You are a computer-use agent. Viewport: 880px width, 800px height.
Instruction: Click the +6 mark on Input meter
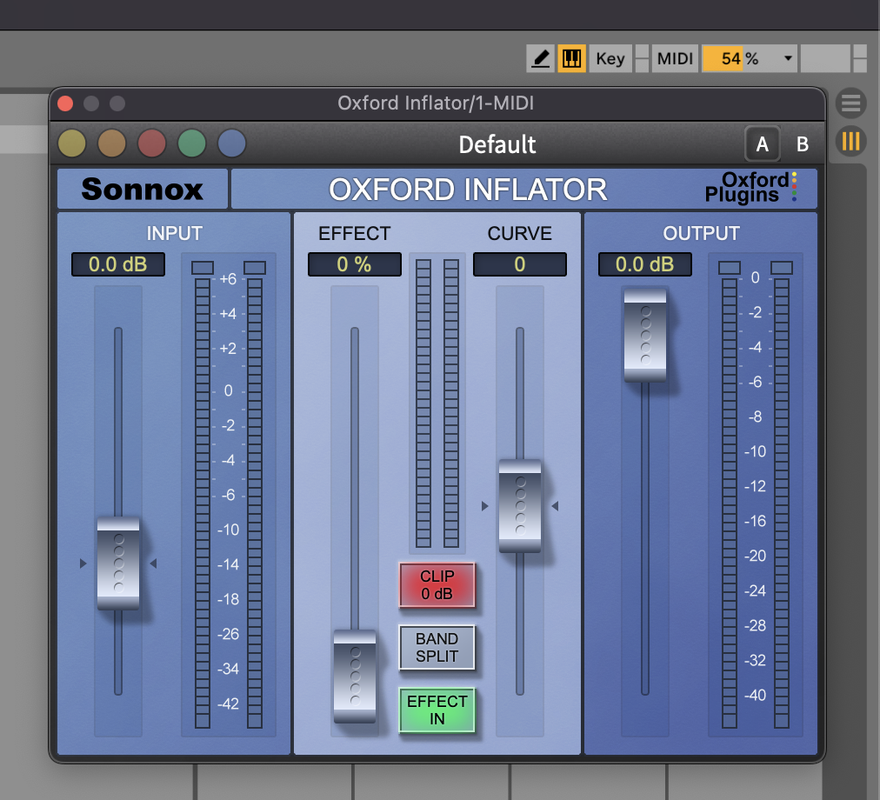[228, 279]
